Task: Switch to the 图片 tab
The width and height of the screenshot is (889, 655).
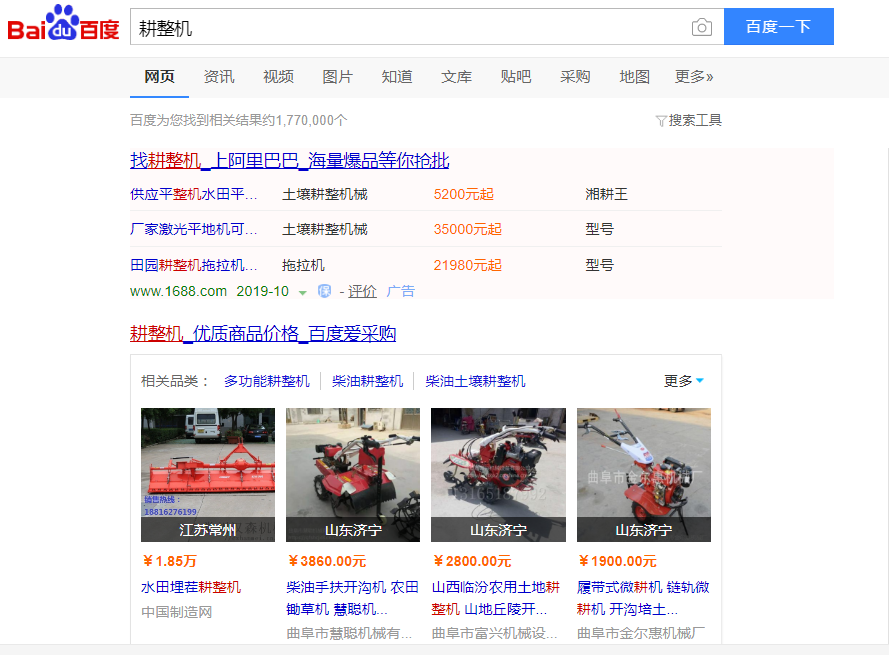Action: click(x=338, y=77)
